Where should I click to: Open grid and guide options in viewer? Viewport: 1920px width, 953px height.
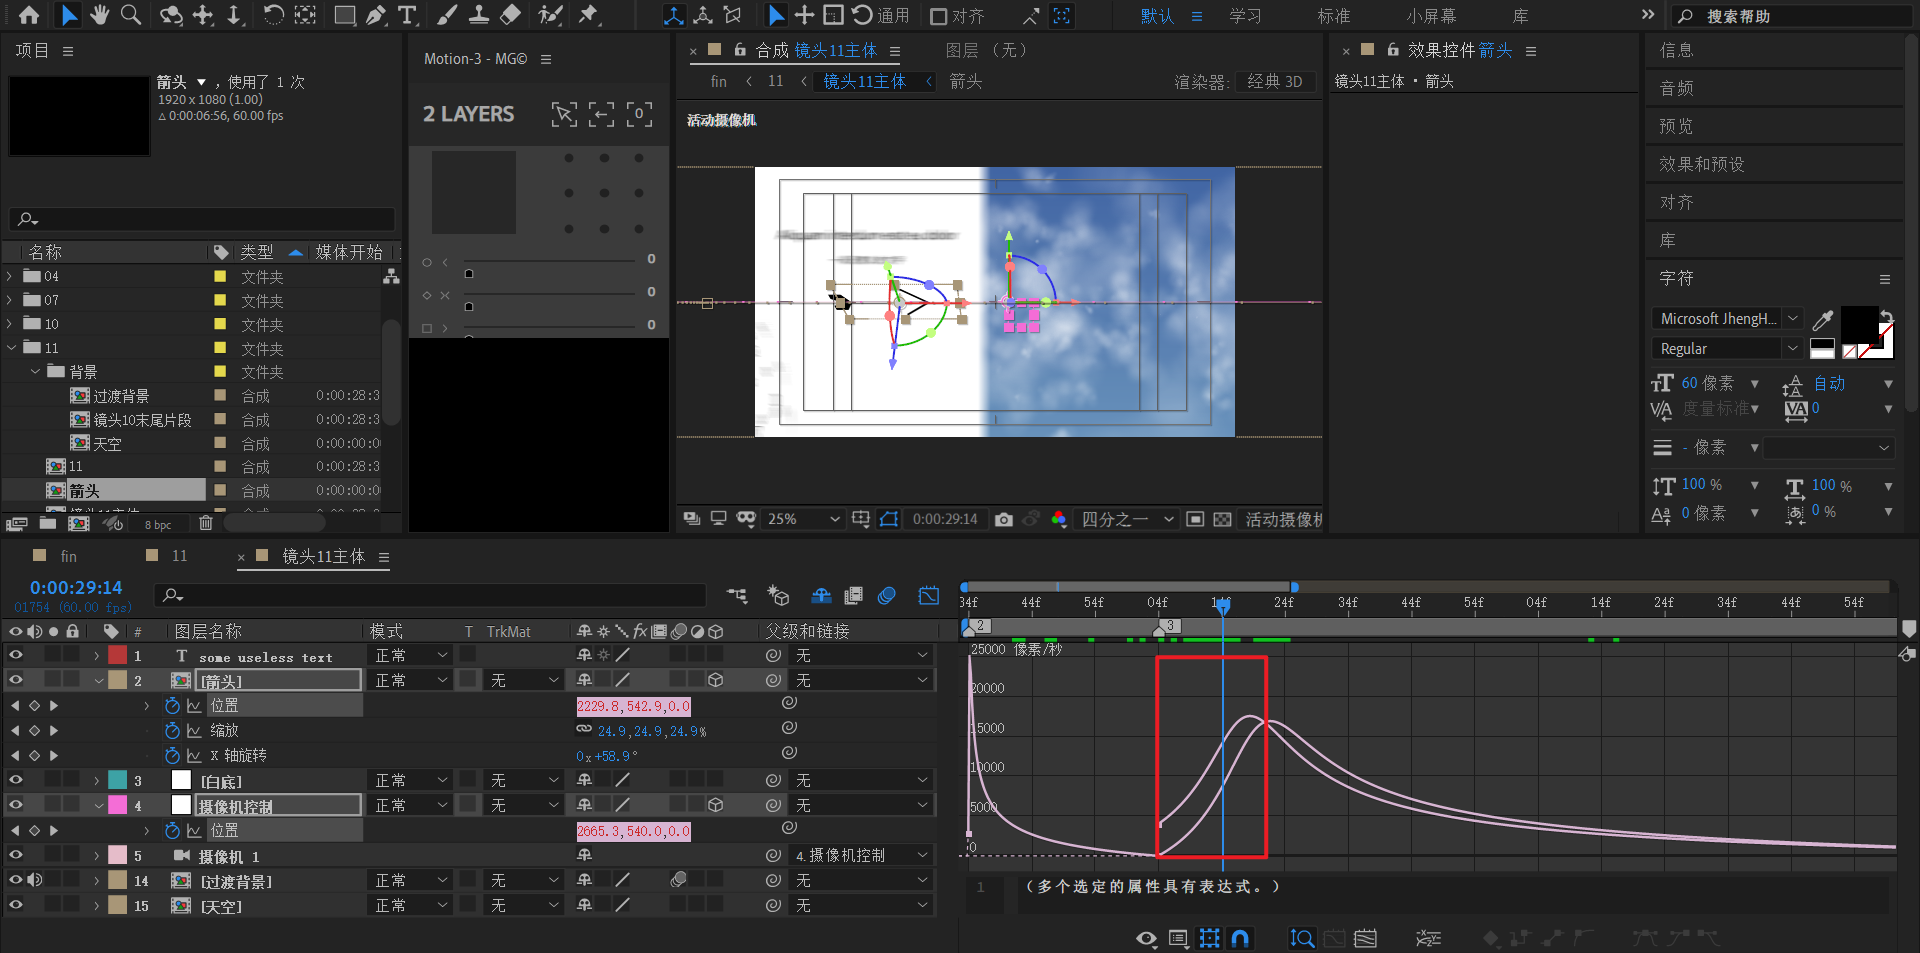pyautogui.click(x=861, y=519)
